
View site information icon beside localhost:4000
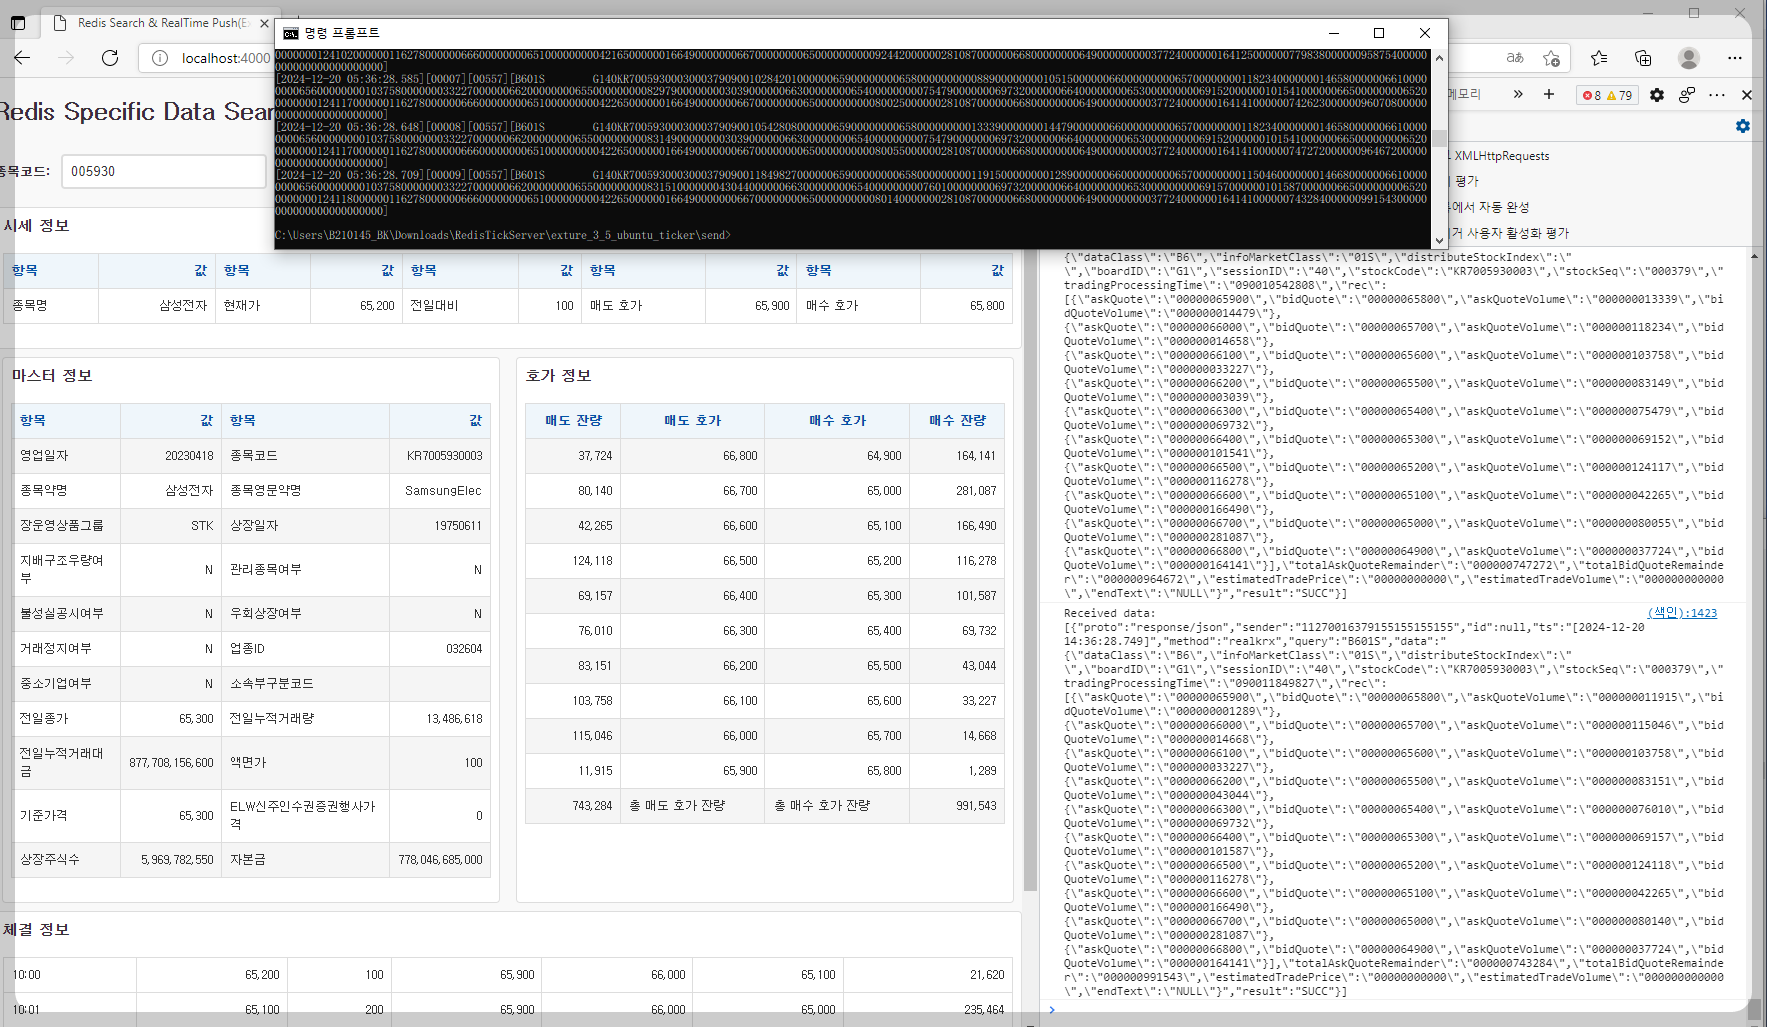160,58
